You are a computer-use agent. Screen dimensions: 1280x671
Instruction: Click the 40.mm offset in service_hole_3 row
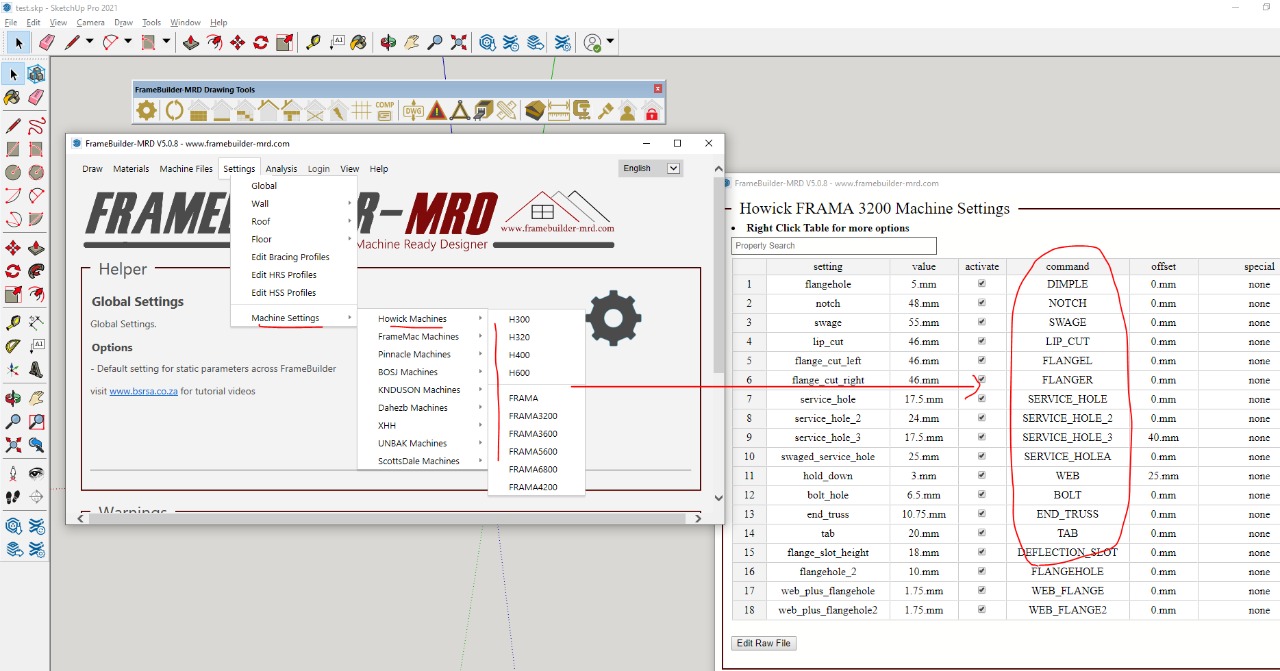(1163, 437)
